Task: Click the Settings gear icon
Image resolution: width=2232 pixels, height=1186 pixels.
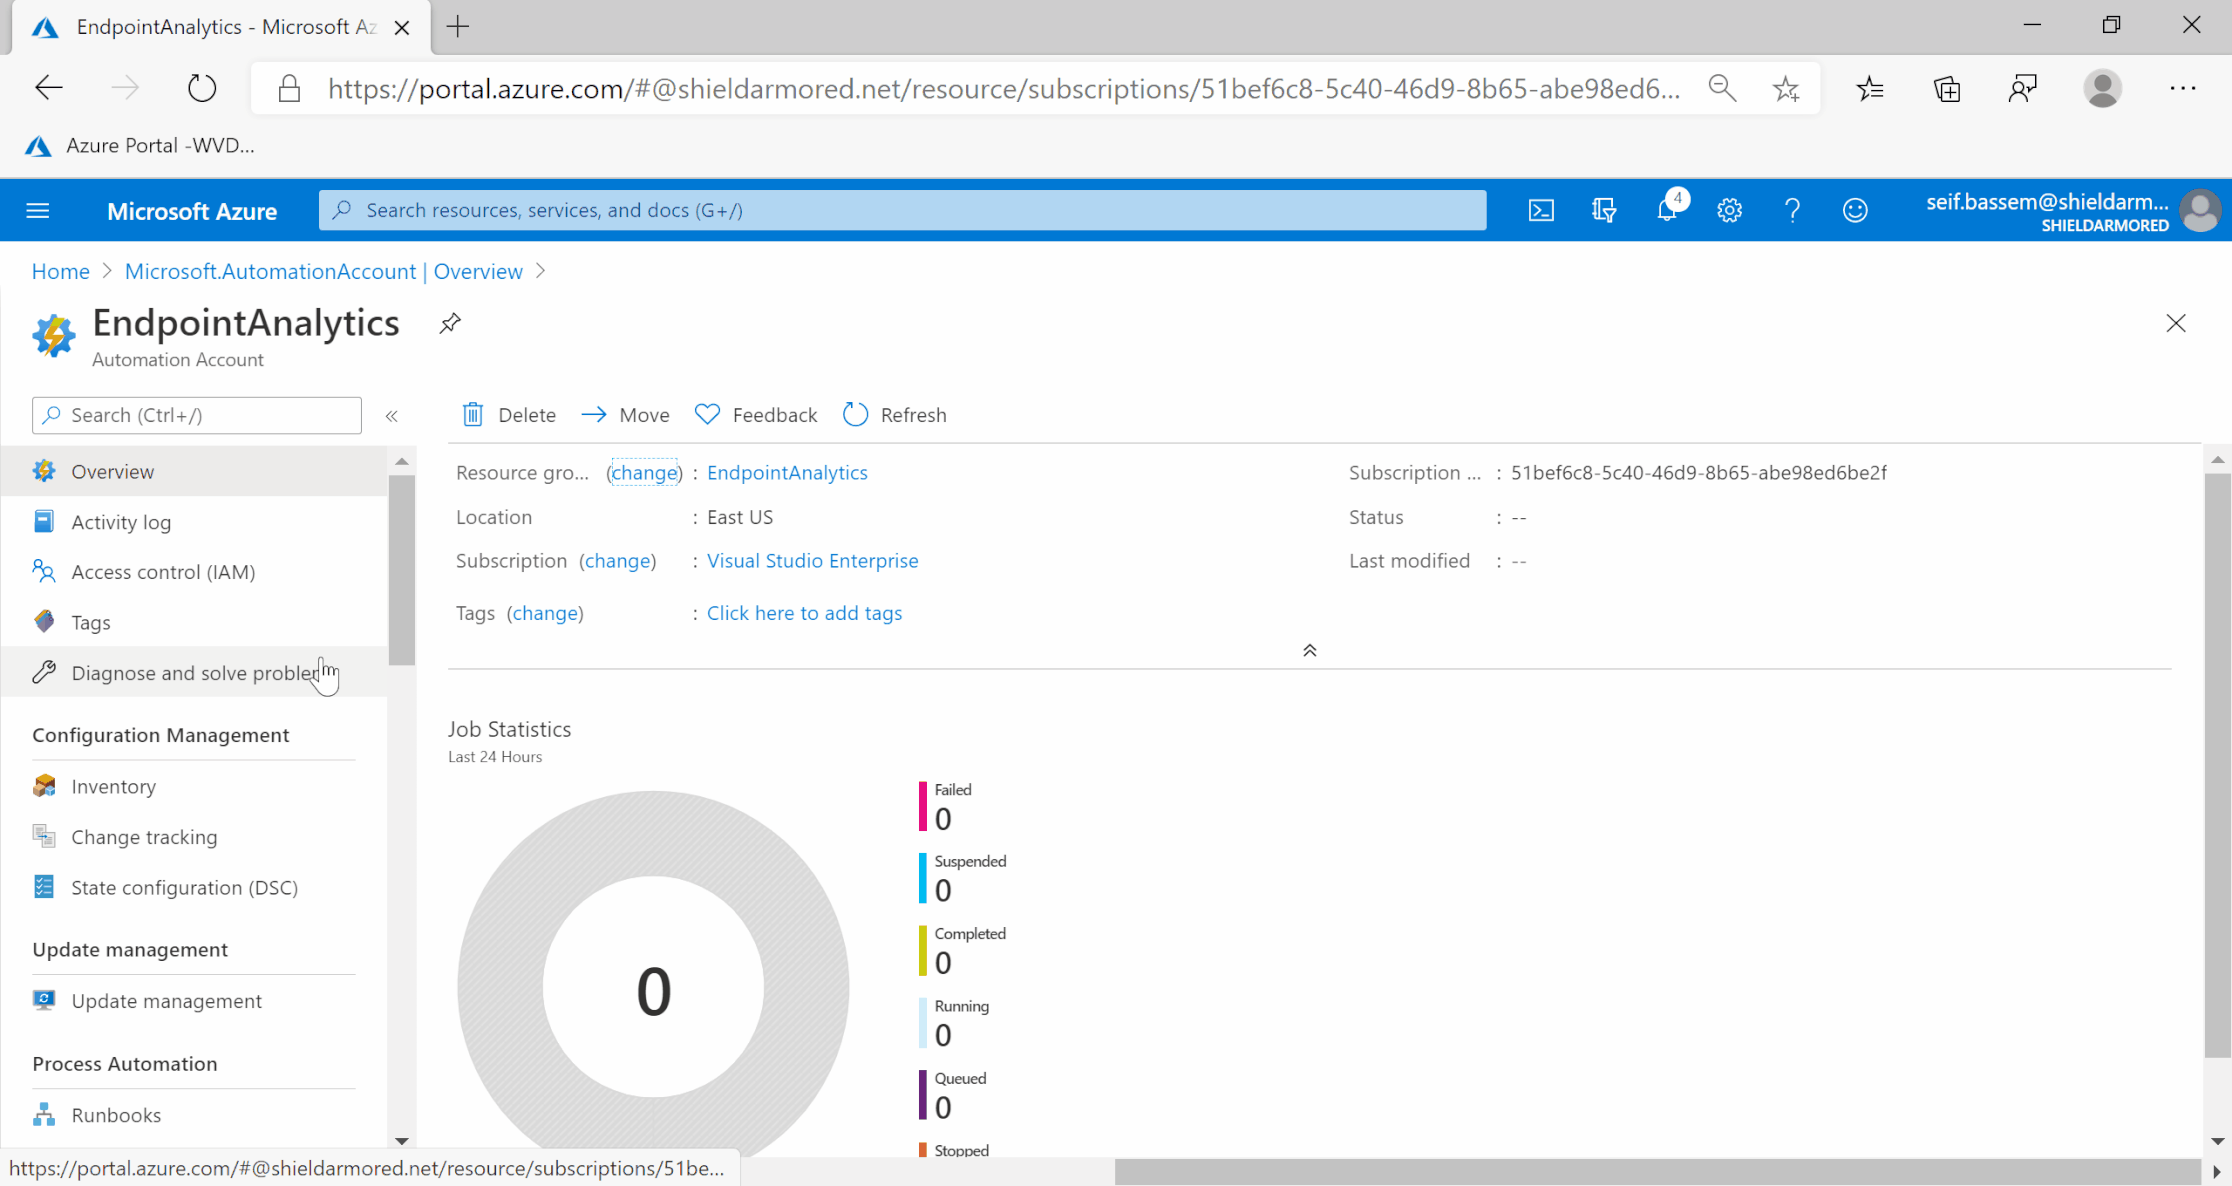Action: pyautogui.click(x=1729, y=210)
